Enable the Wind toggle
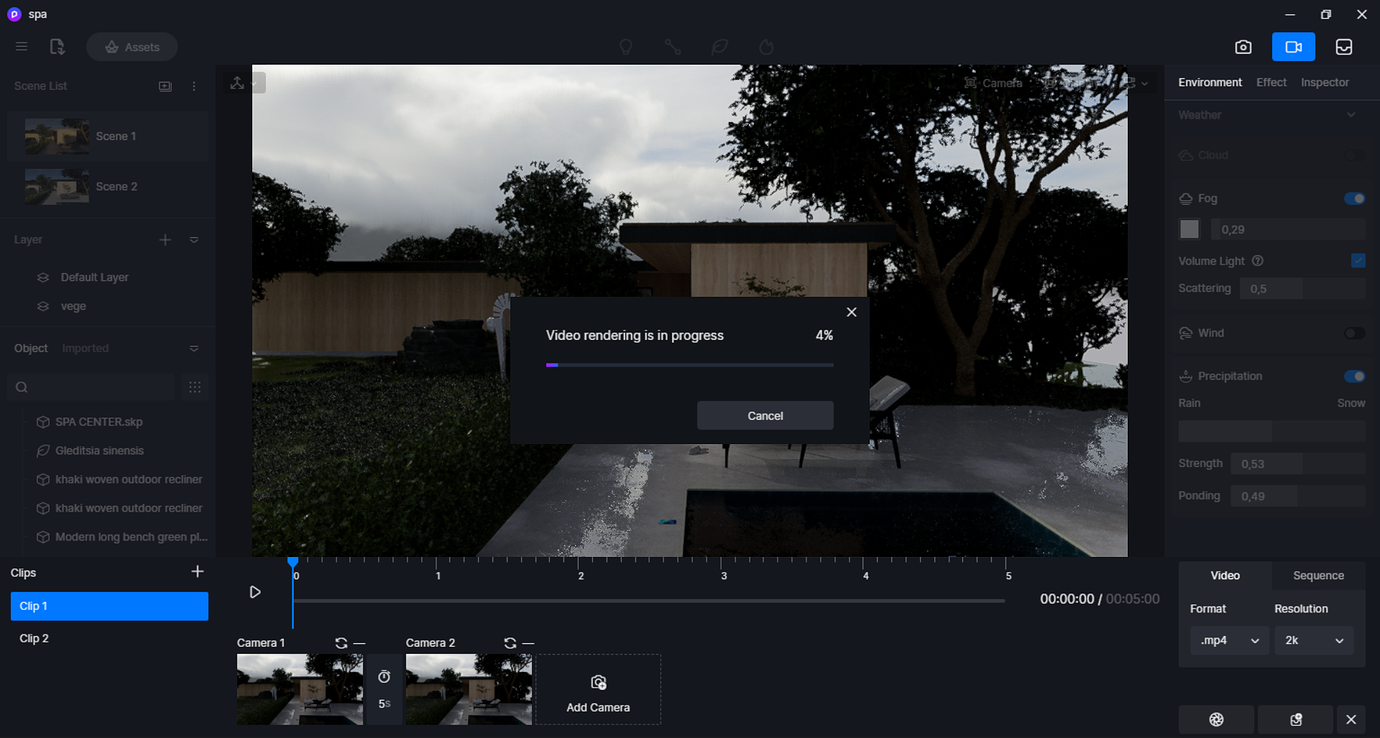This screenshot has height=738, width=1380. pos(1355,333)
